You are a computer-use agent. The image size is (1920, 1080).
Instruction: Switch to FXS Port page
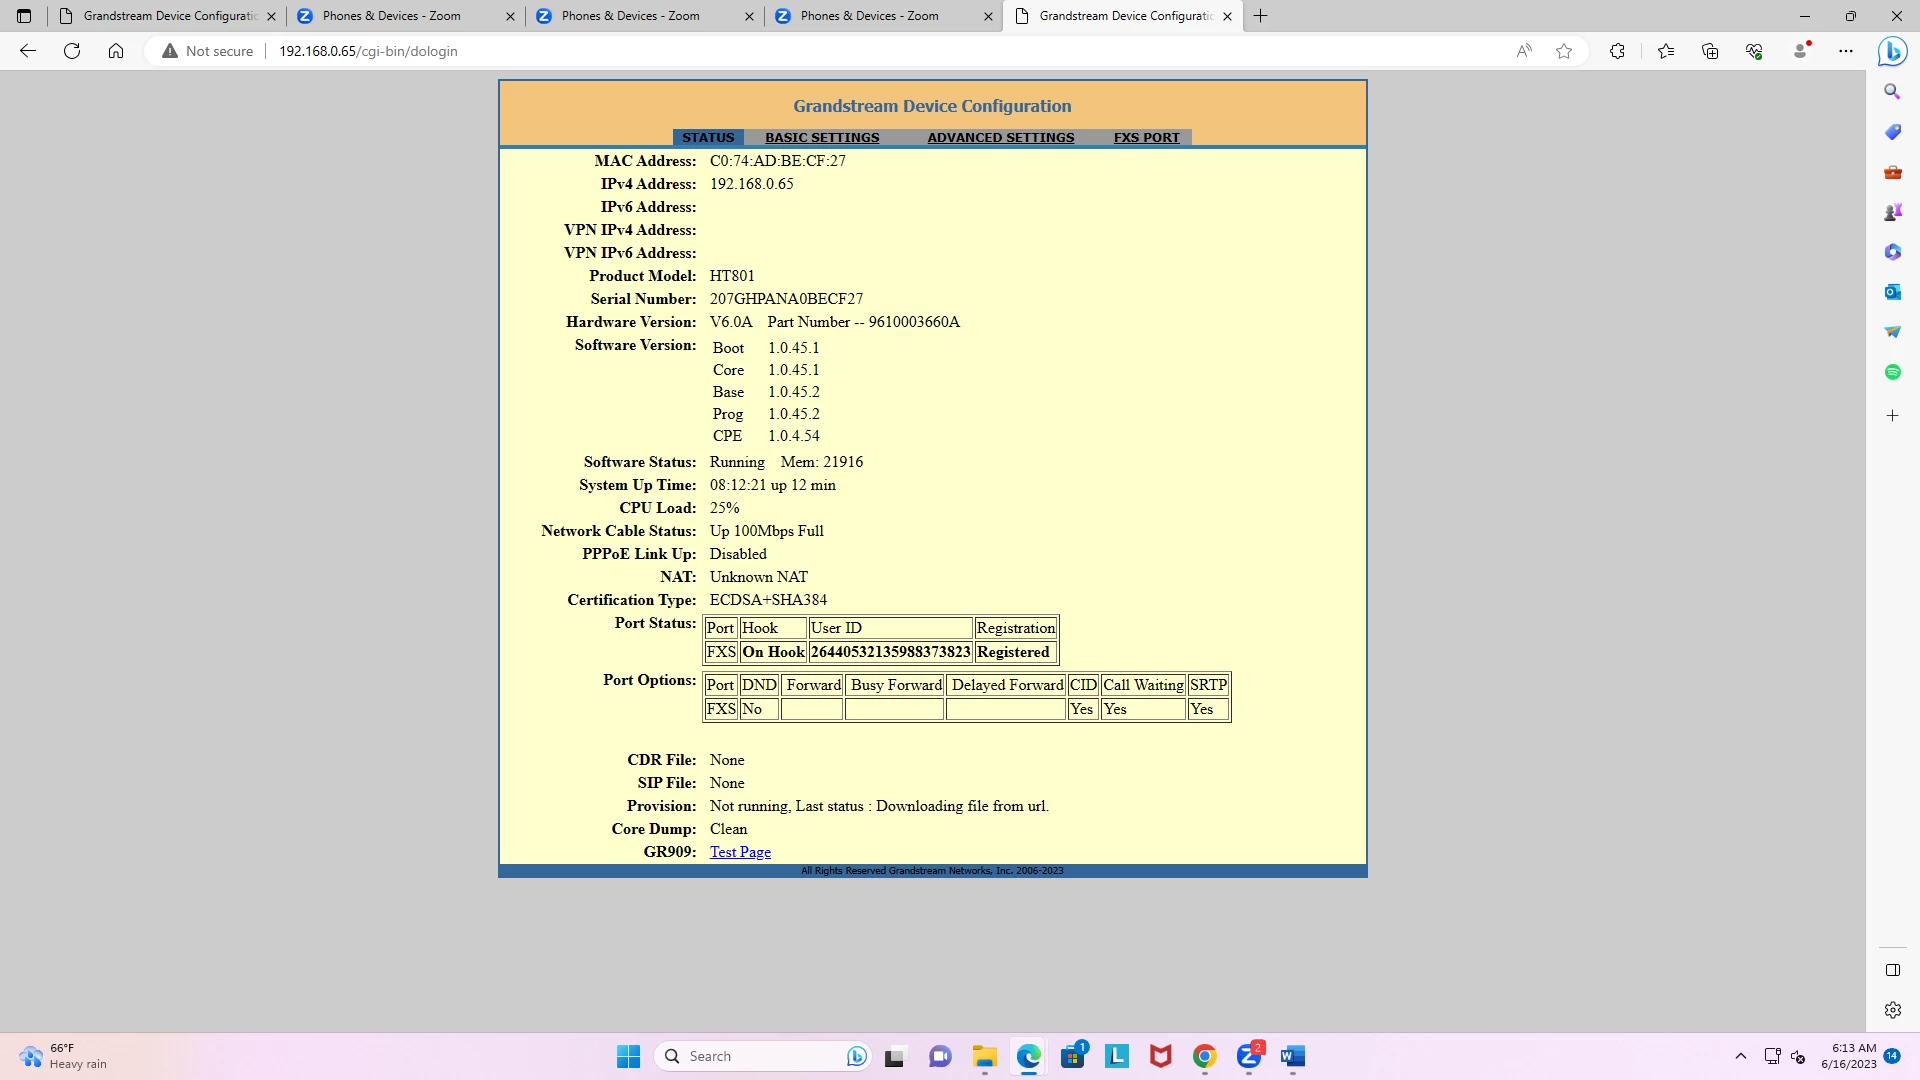[1146, 138]
